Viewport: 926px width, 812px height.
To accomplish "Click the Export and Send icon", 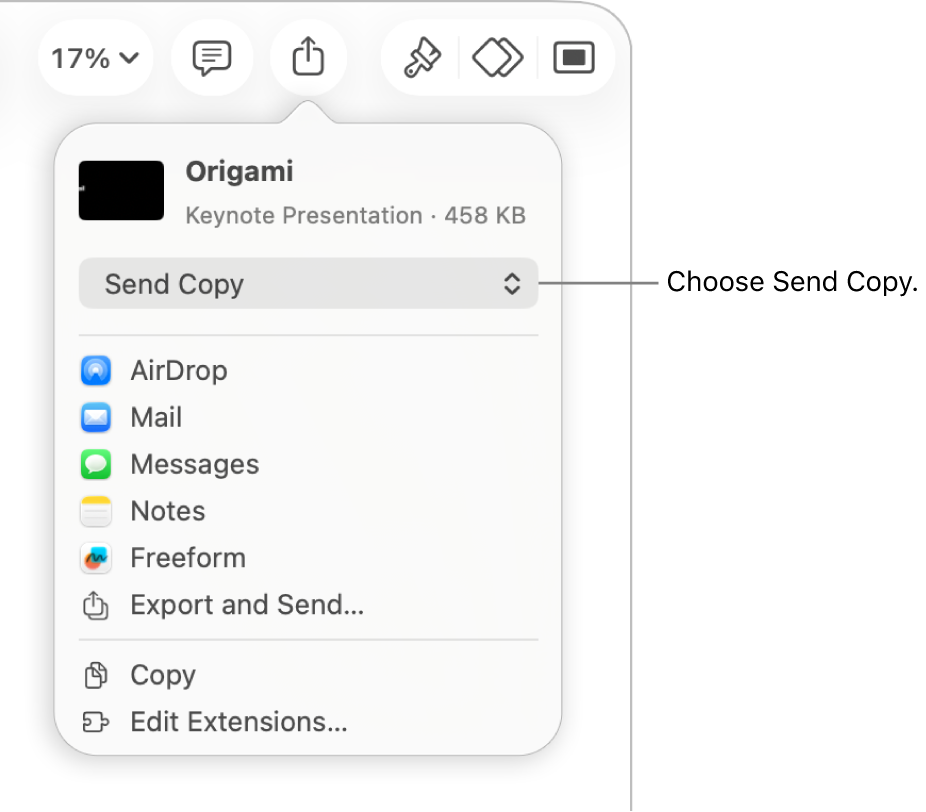I will point(95,605).
